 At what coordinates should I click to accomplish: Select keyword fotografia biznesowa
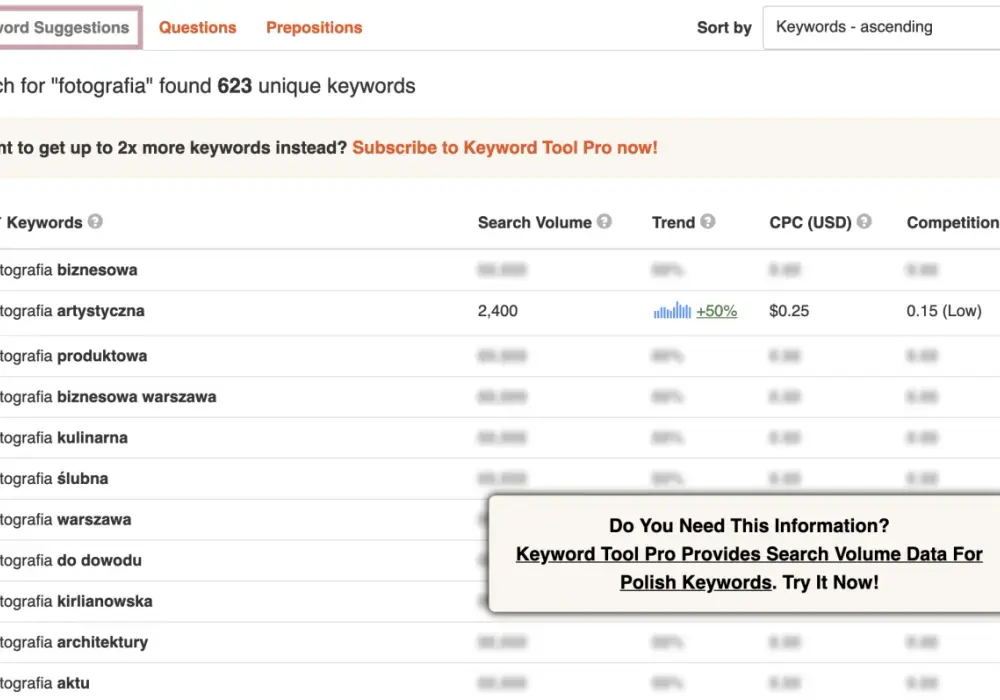pos(68,270)
